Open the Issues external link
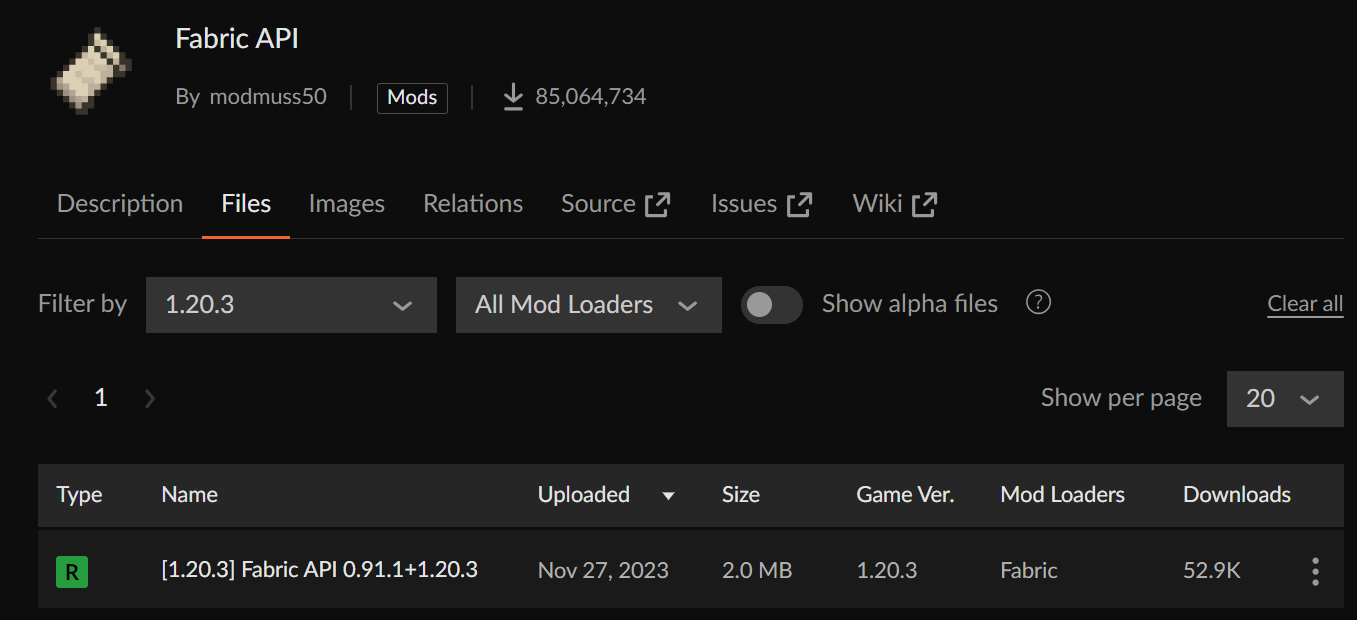Viewport: 1357px width, 620px height. (x=761, y=204)
